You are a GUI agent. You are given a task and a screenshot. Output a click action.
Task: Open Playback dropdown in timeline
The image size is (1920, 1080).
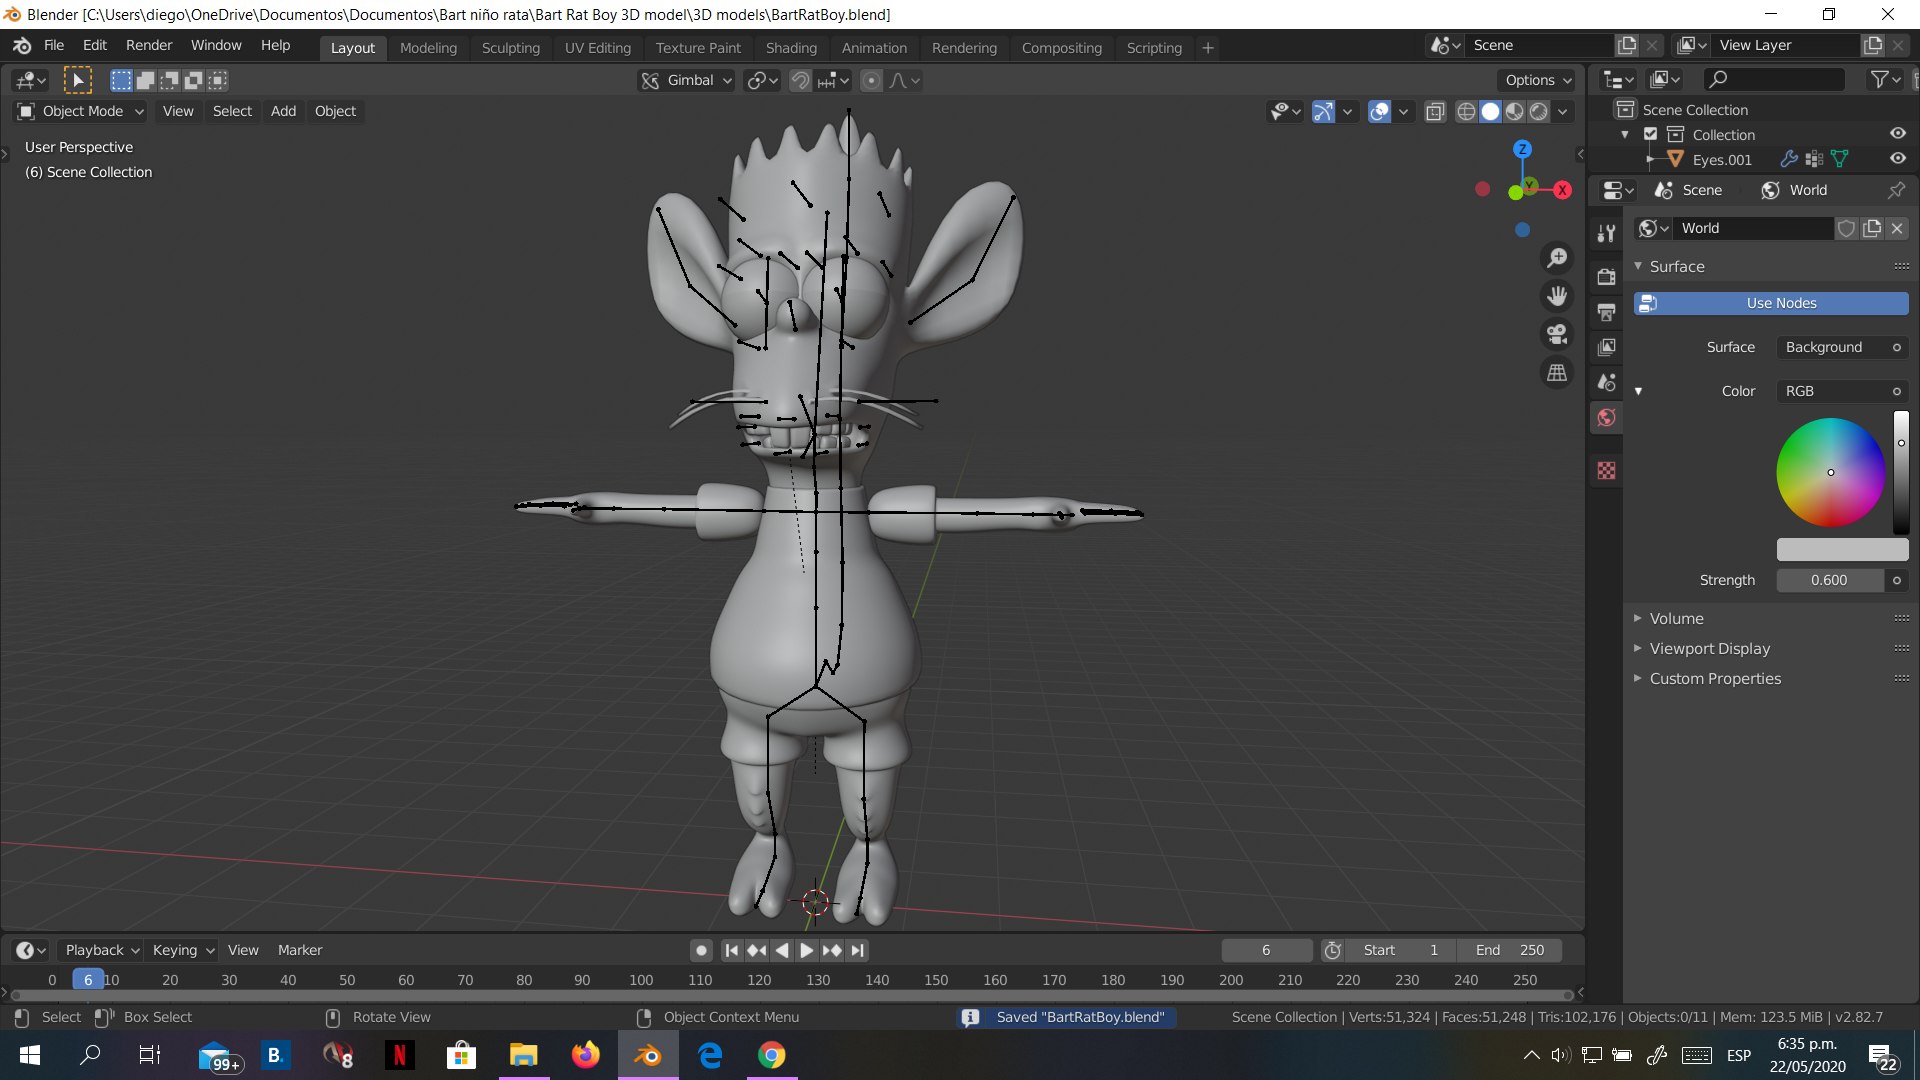coord(102,950)
